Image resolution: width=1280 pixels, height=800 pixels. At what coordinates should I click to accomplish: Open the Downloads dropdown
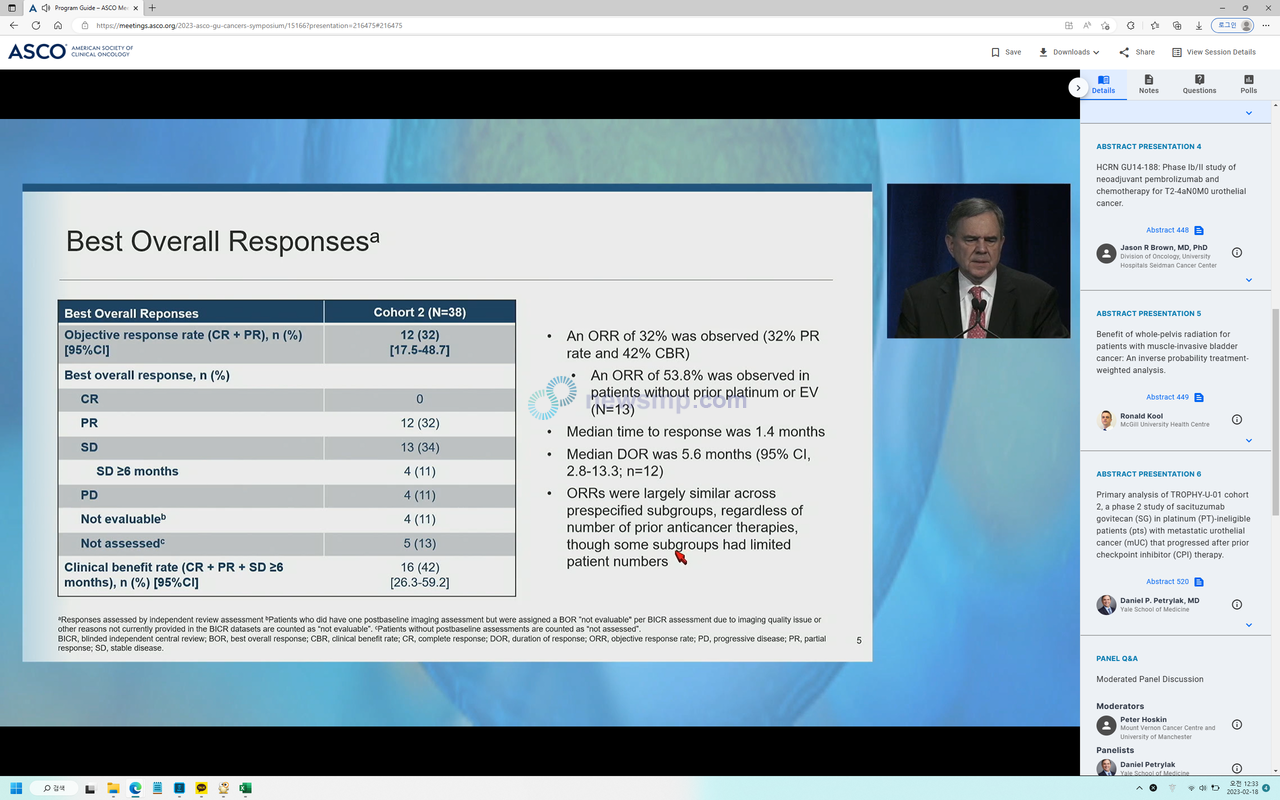1069,52
